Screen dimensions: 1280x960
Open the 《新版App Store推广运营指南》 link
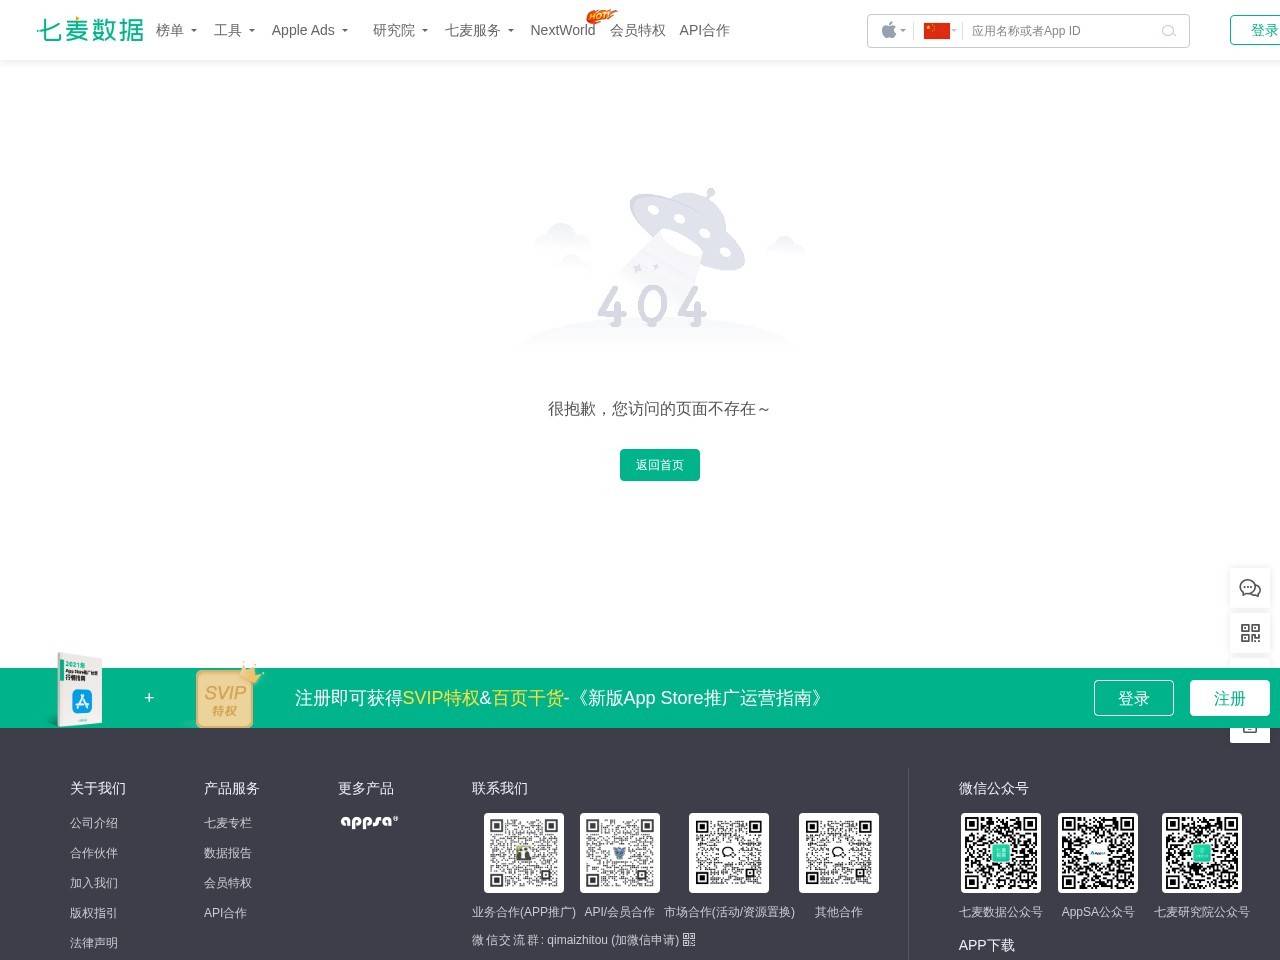pos(700,698)
